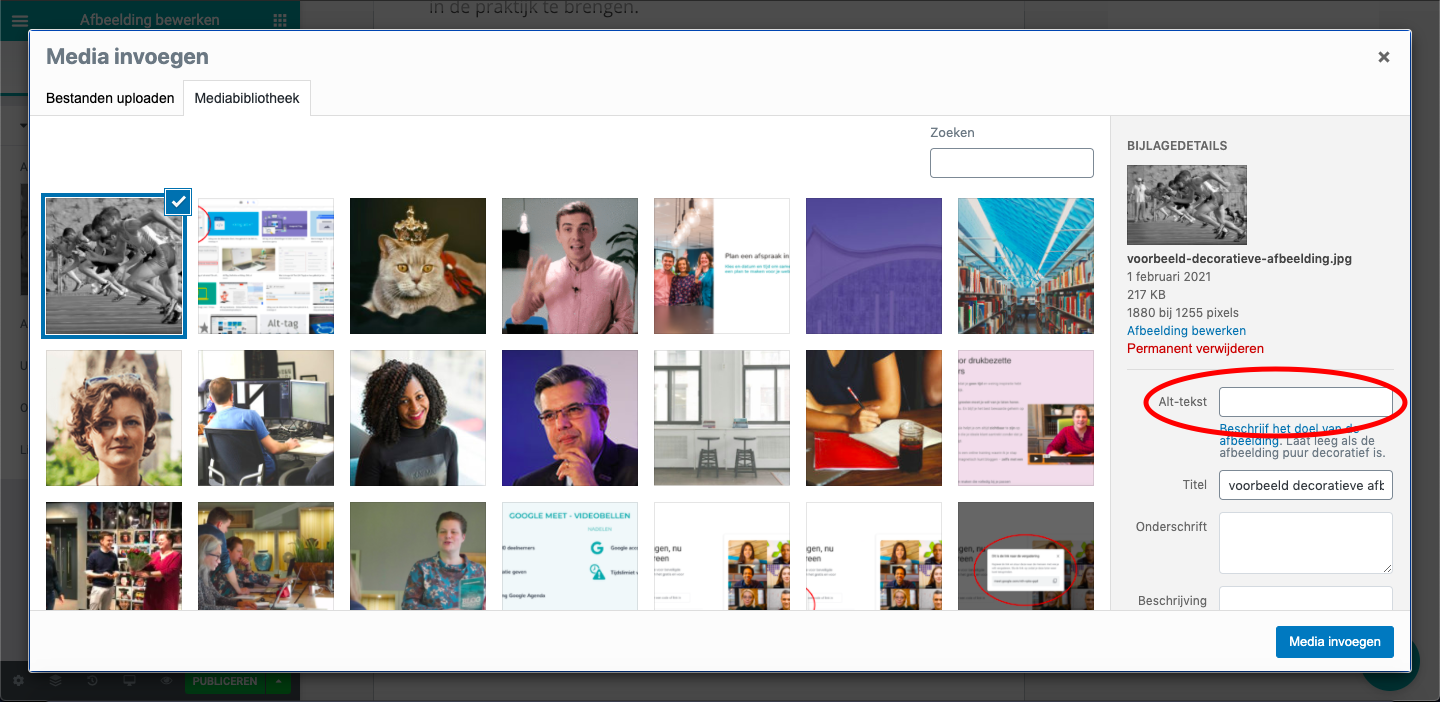The image size is (1440, 702).
Task: Uncheck the selected sprinters image checkmark
Action: coord(178,202)
